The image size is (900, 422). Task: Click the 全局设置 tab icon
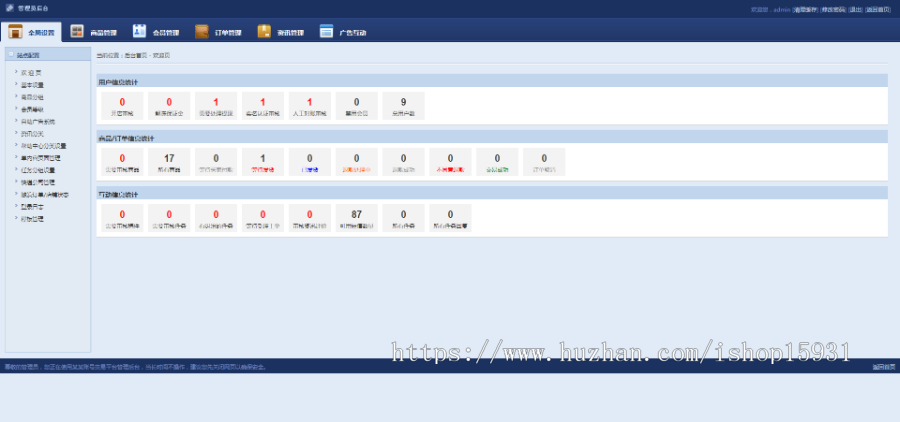(x=16, y=32)
